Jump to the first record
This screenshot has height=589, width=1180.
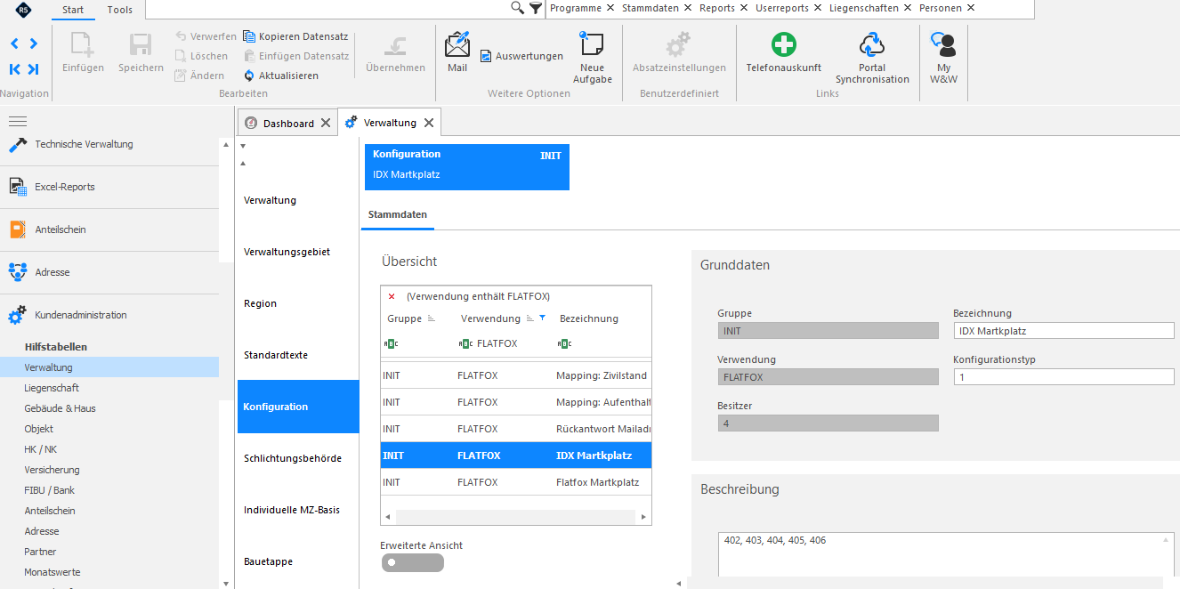pyautogui.click(x=14, y=69)
